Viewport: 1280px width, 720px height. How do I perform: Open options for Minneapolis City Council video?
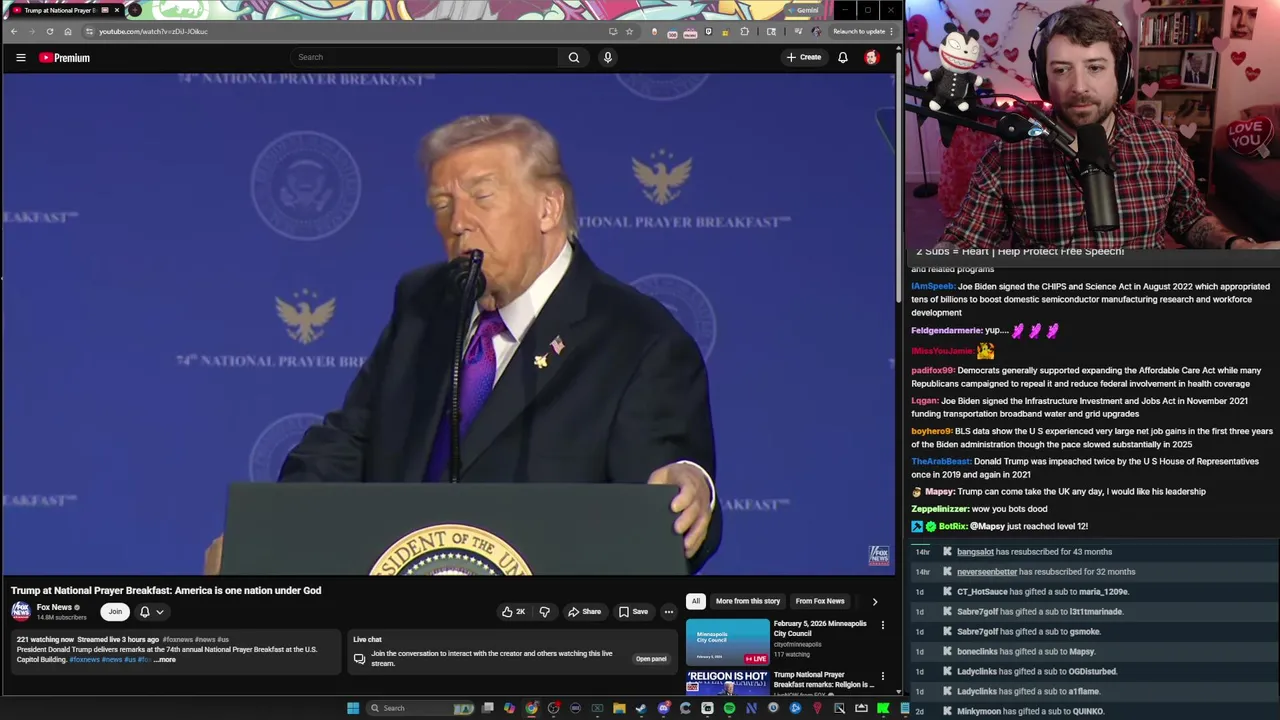882,625
